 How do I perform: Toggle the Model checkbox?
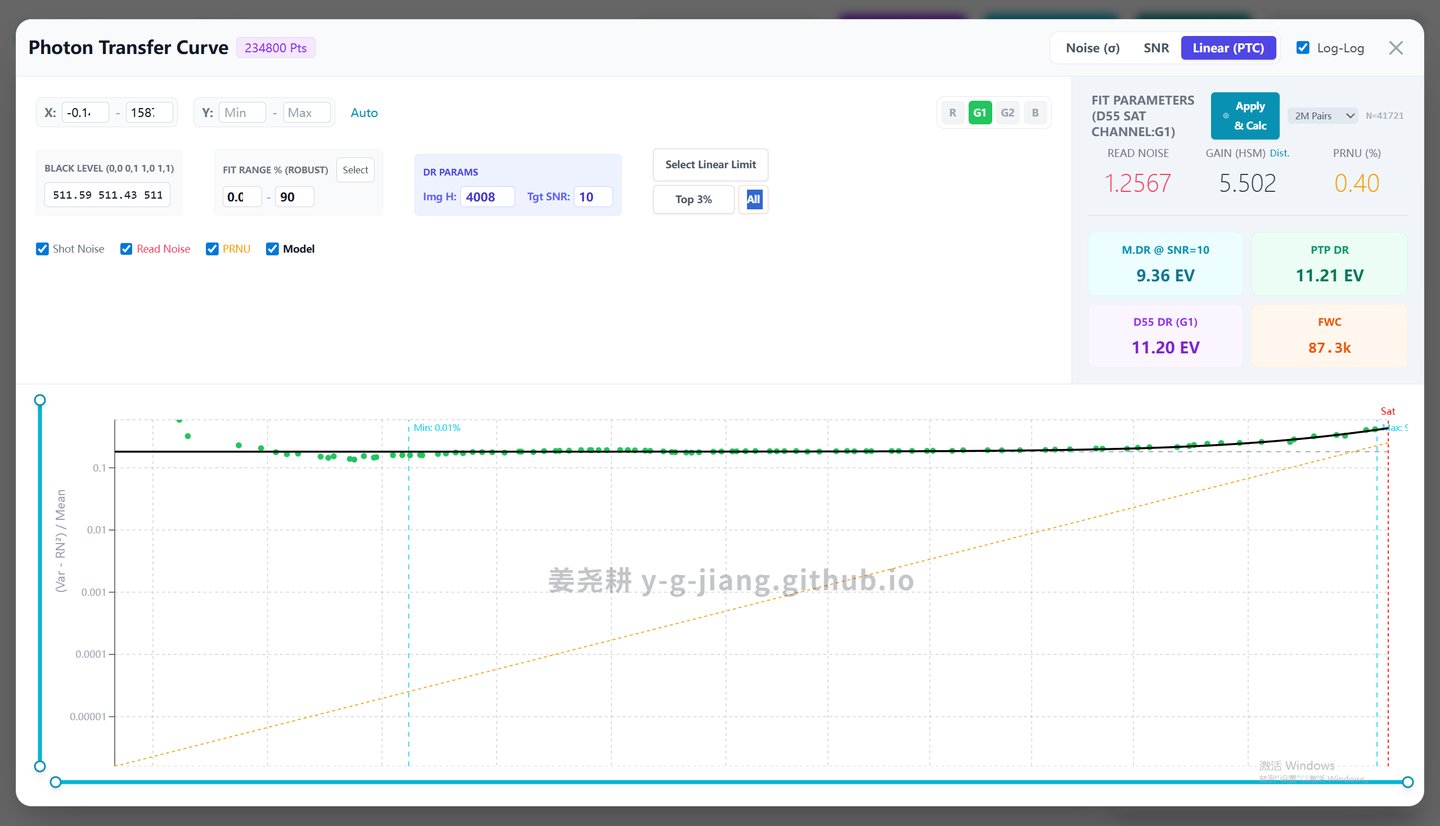[x=272, y=249]
